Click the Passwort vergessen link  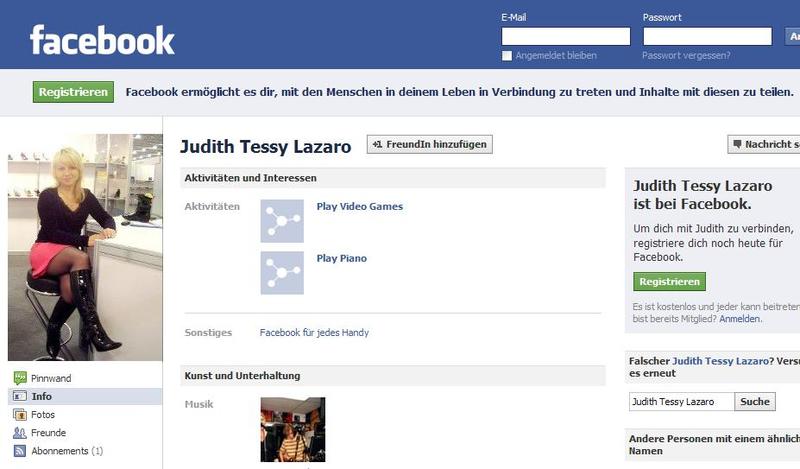point(686,55)
